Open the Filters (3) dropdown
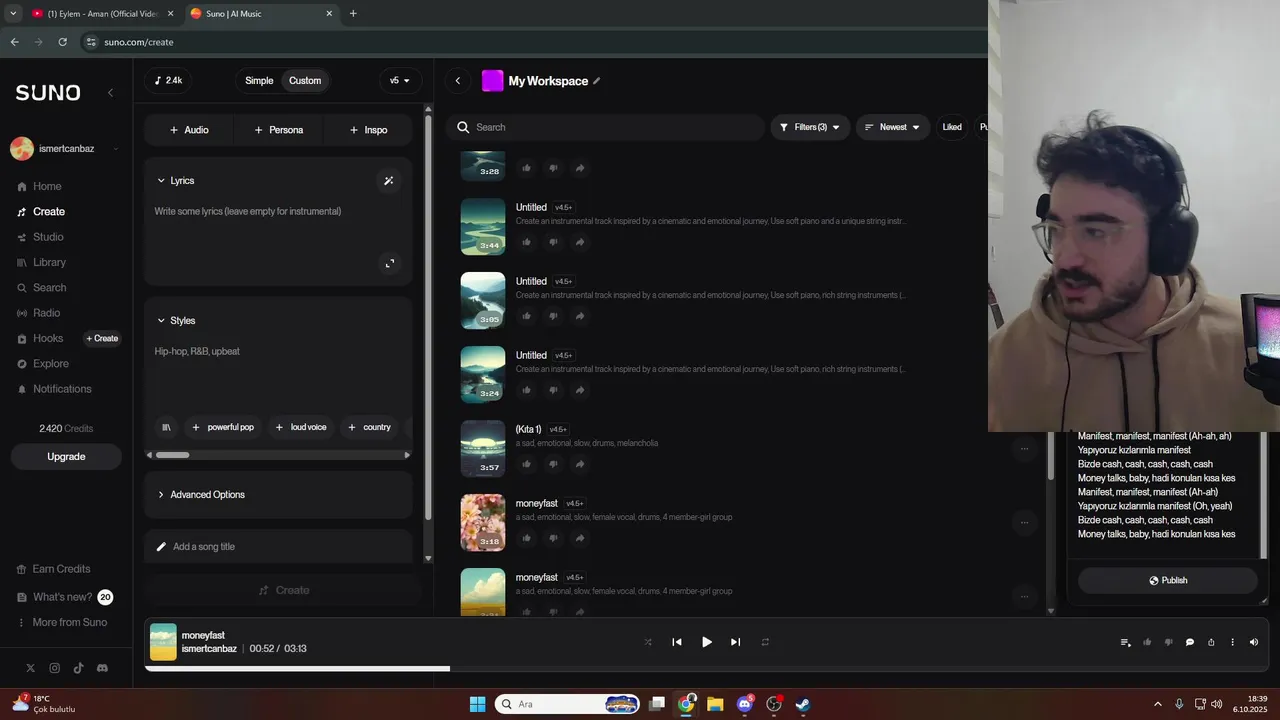This screenshot has width=1280, height=720. pos(810,127)
